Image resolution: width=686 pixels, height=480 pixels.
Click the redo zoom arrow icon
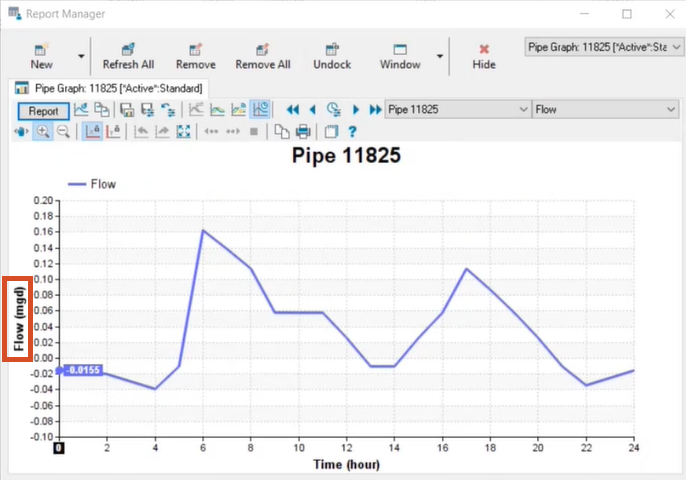click(162, 131)
